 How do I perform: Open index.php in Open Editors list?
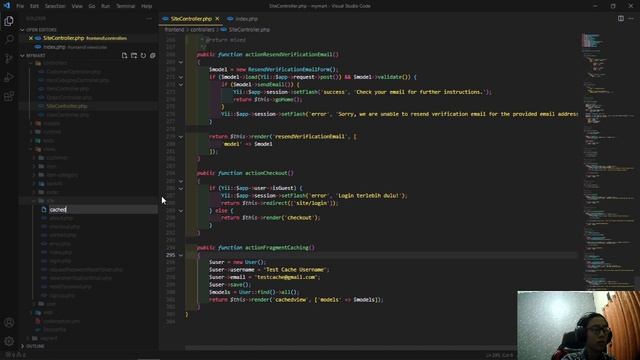click(x=88, y=47)
